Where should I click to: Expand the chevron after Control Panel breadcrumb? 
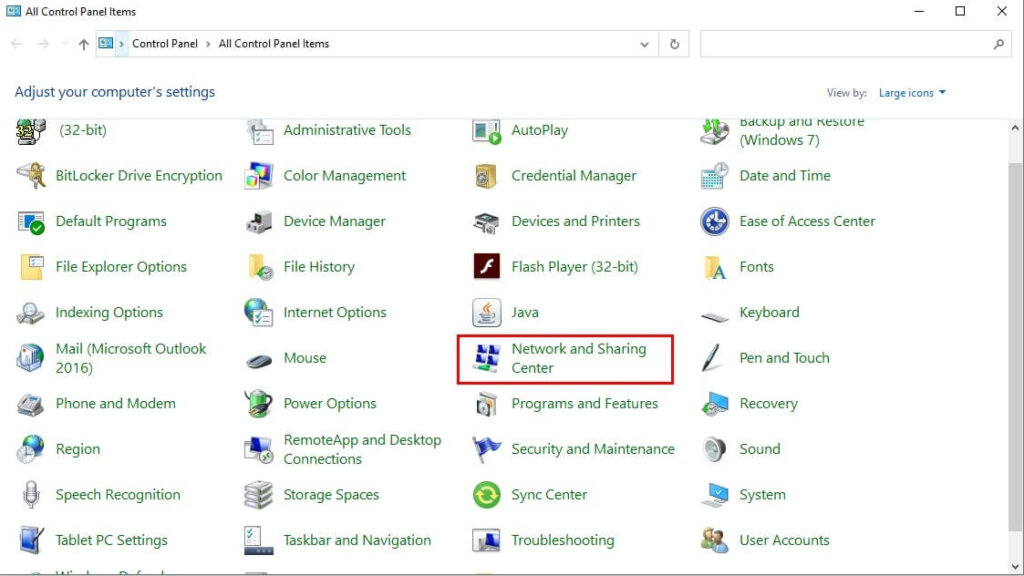click(x=208, y=44)
